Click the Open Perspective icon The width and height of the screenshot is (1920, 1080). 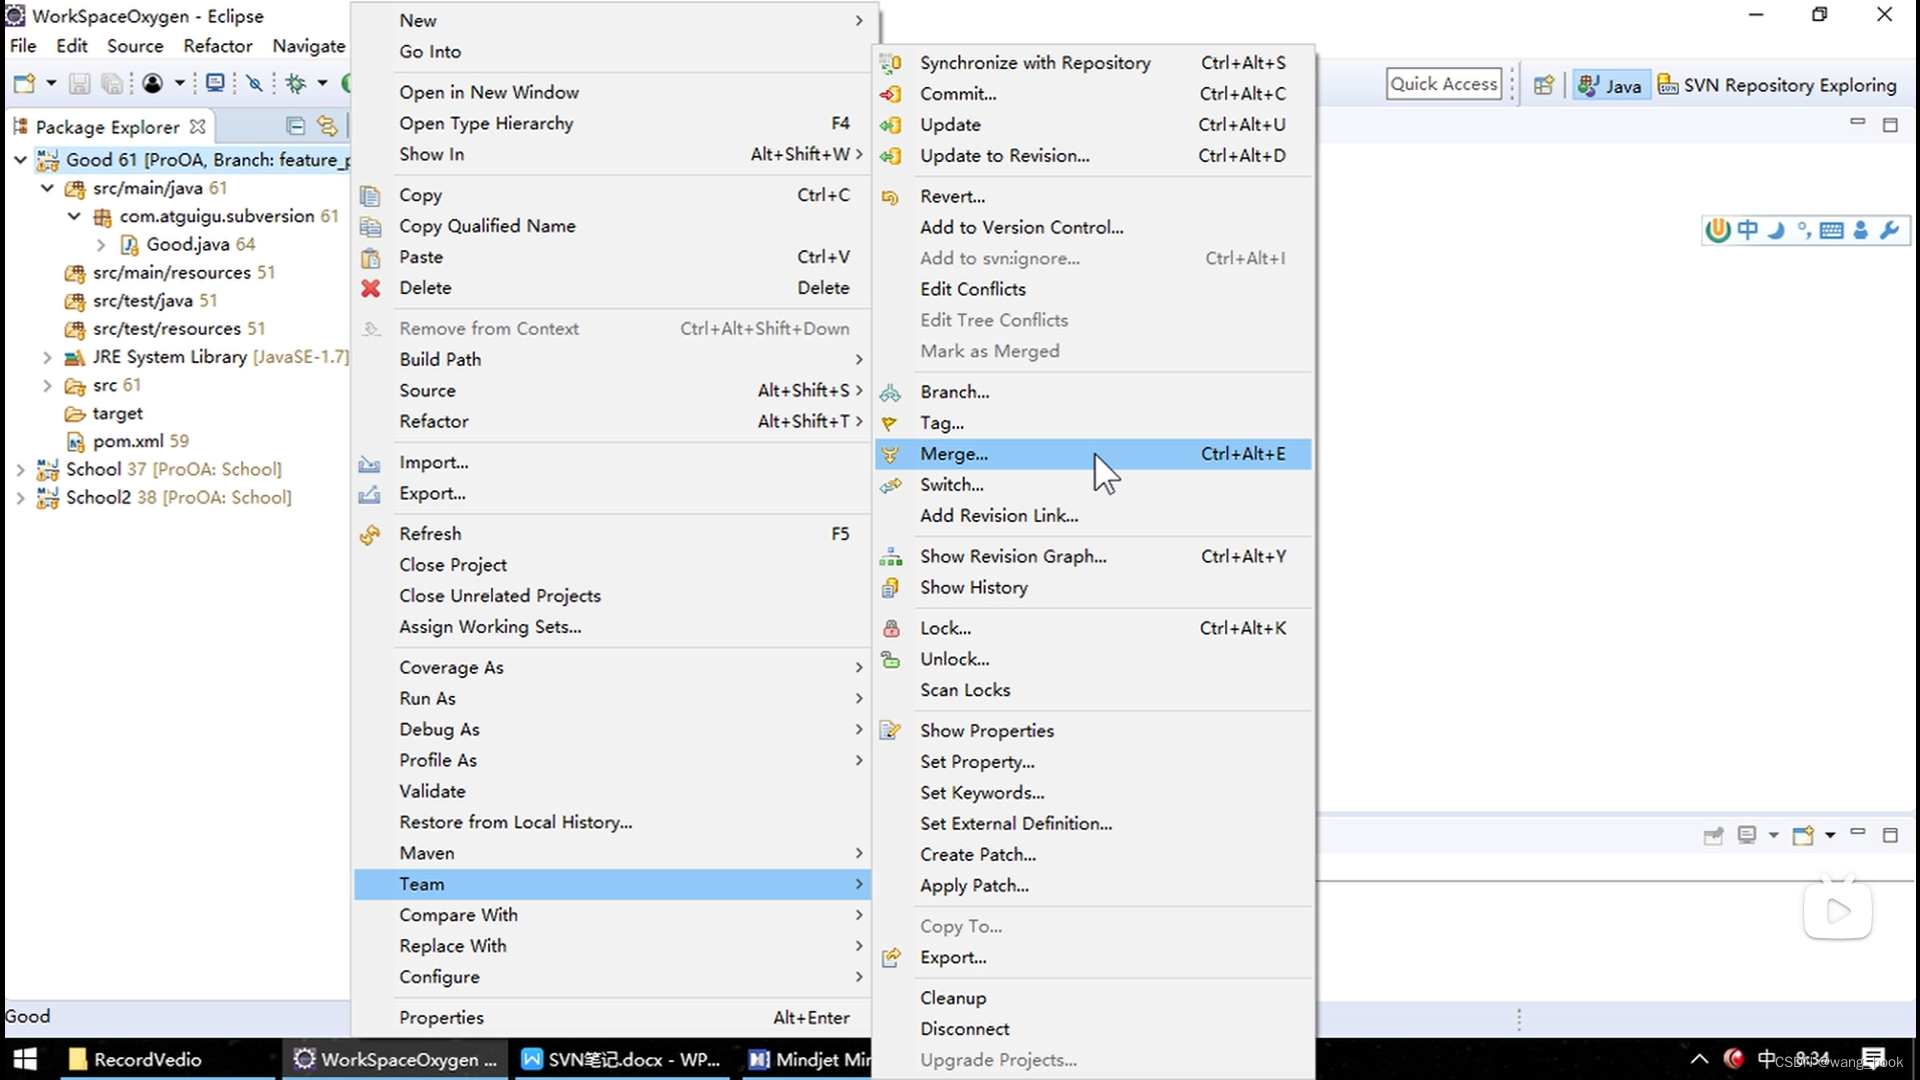[x=1544, y=85]
